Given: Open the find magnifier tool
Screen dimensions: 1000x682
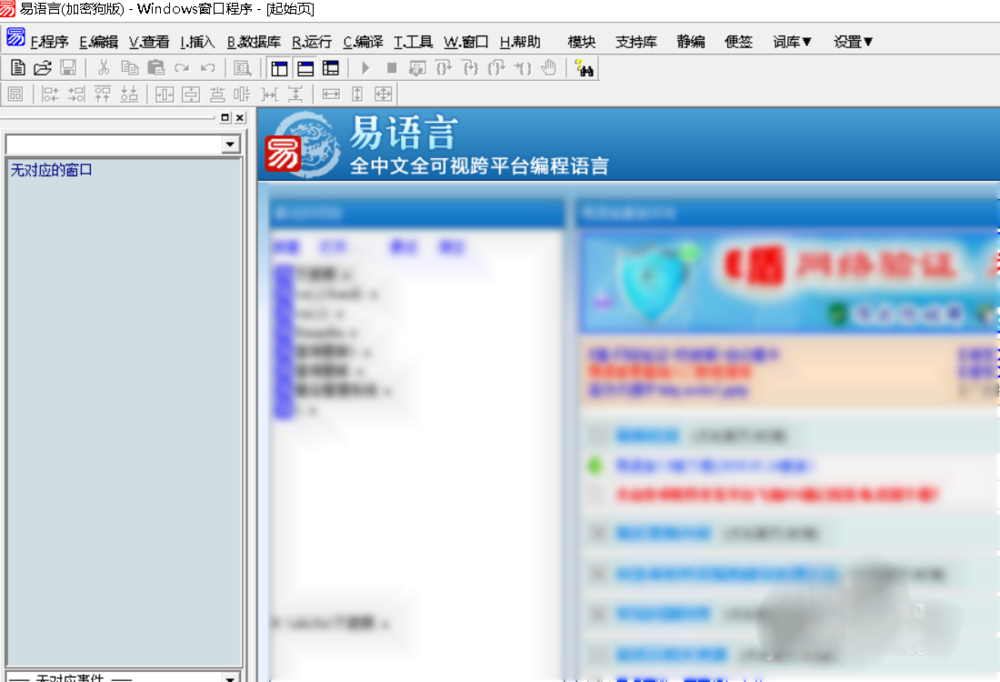Looking at the screenshot, I should (x=242, y=68).
